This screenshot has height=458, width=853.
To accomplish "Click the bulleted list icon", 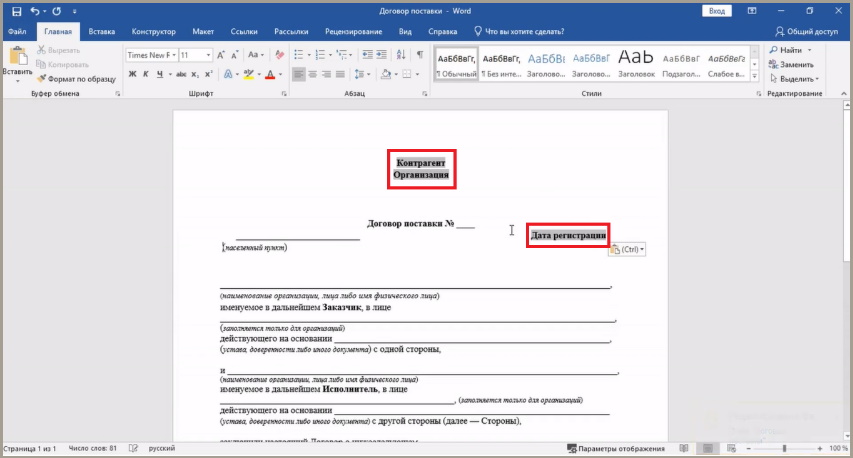I will coord(299,55).
